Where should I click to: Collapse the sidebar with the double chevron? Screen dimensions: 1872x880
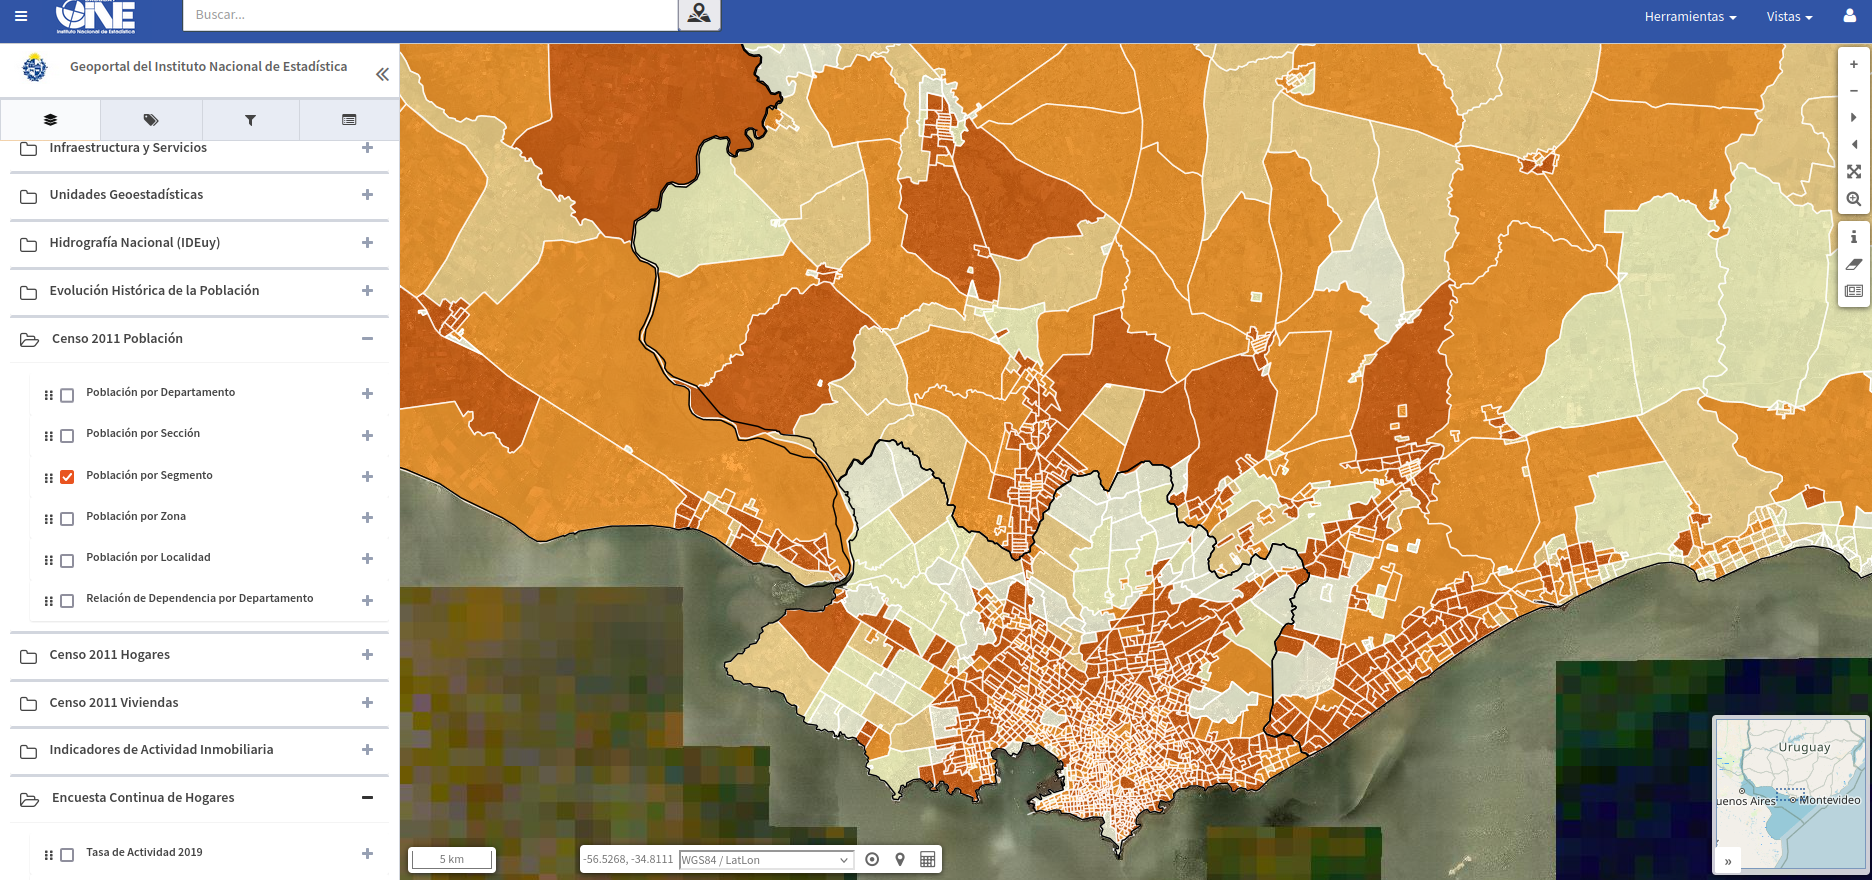[382, 74]
